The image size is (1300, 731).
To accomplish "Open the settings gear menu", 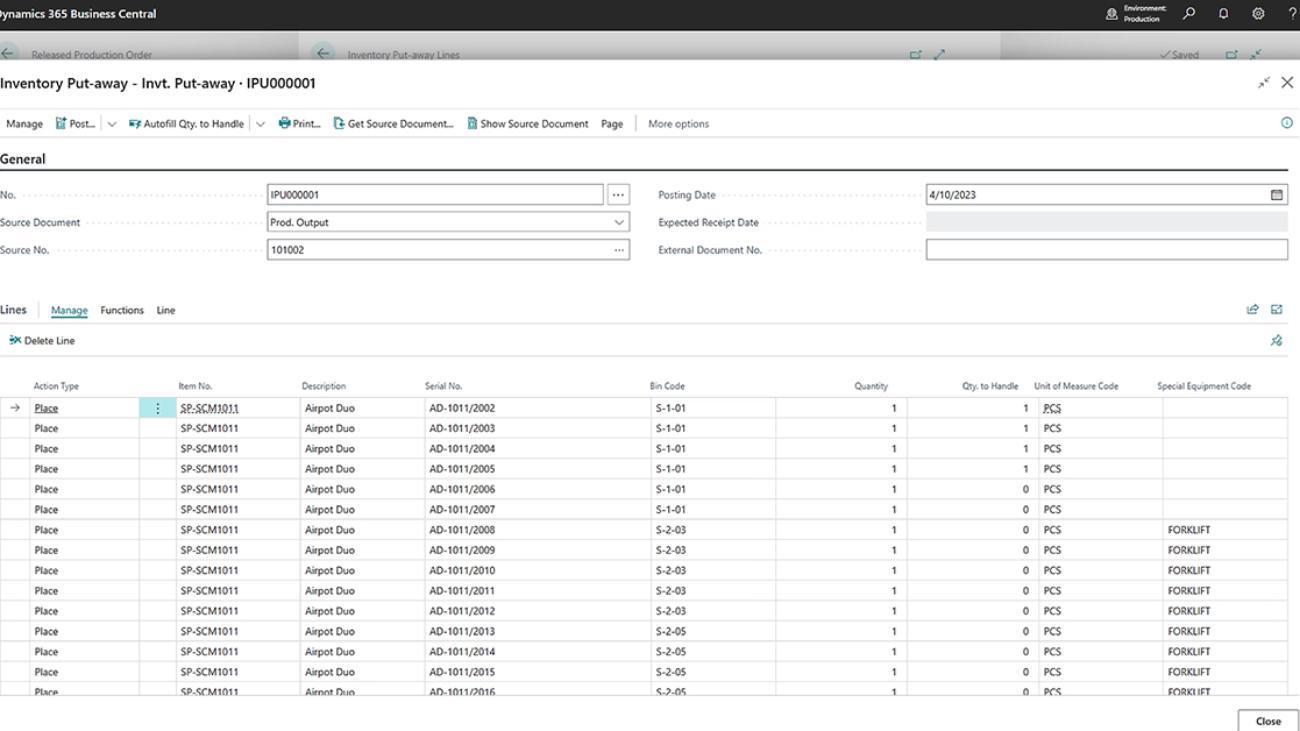I will pyautogui.click(x=1258, y=14).
